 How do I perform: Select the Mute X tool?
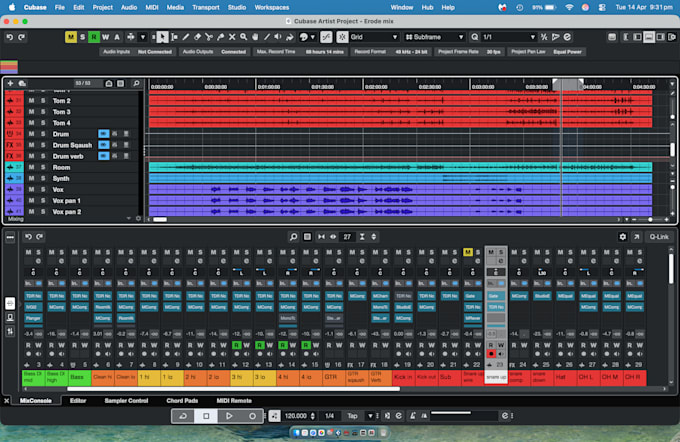(232, 37)
